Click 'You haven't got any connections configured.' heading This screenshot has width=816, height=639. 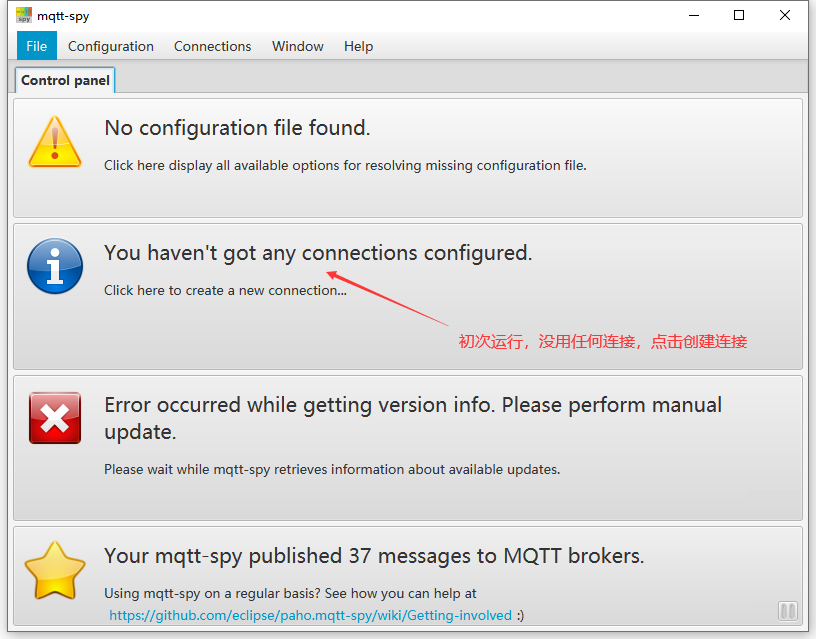[318, 253]
